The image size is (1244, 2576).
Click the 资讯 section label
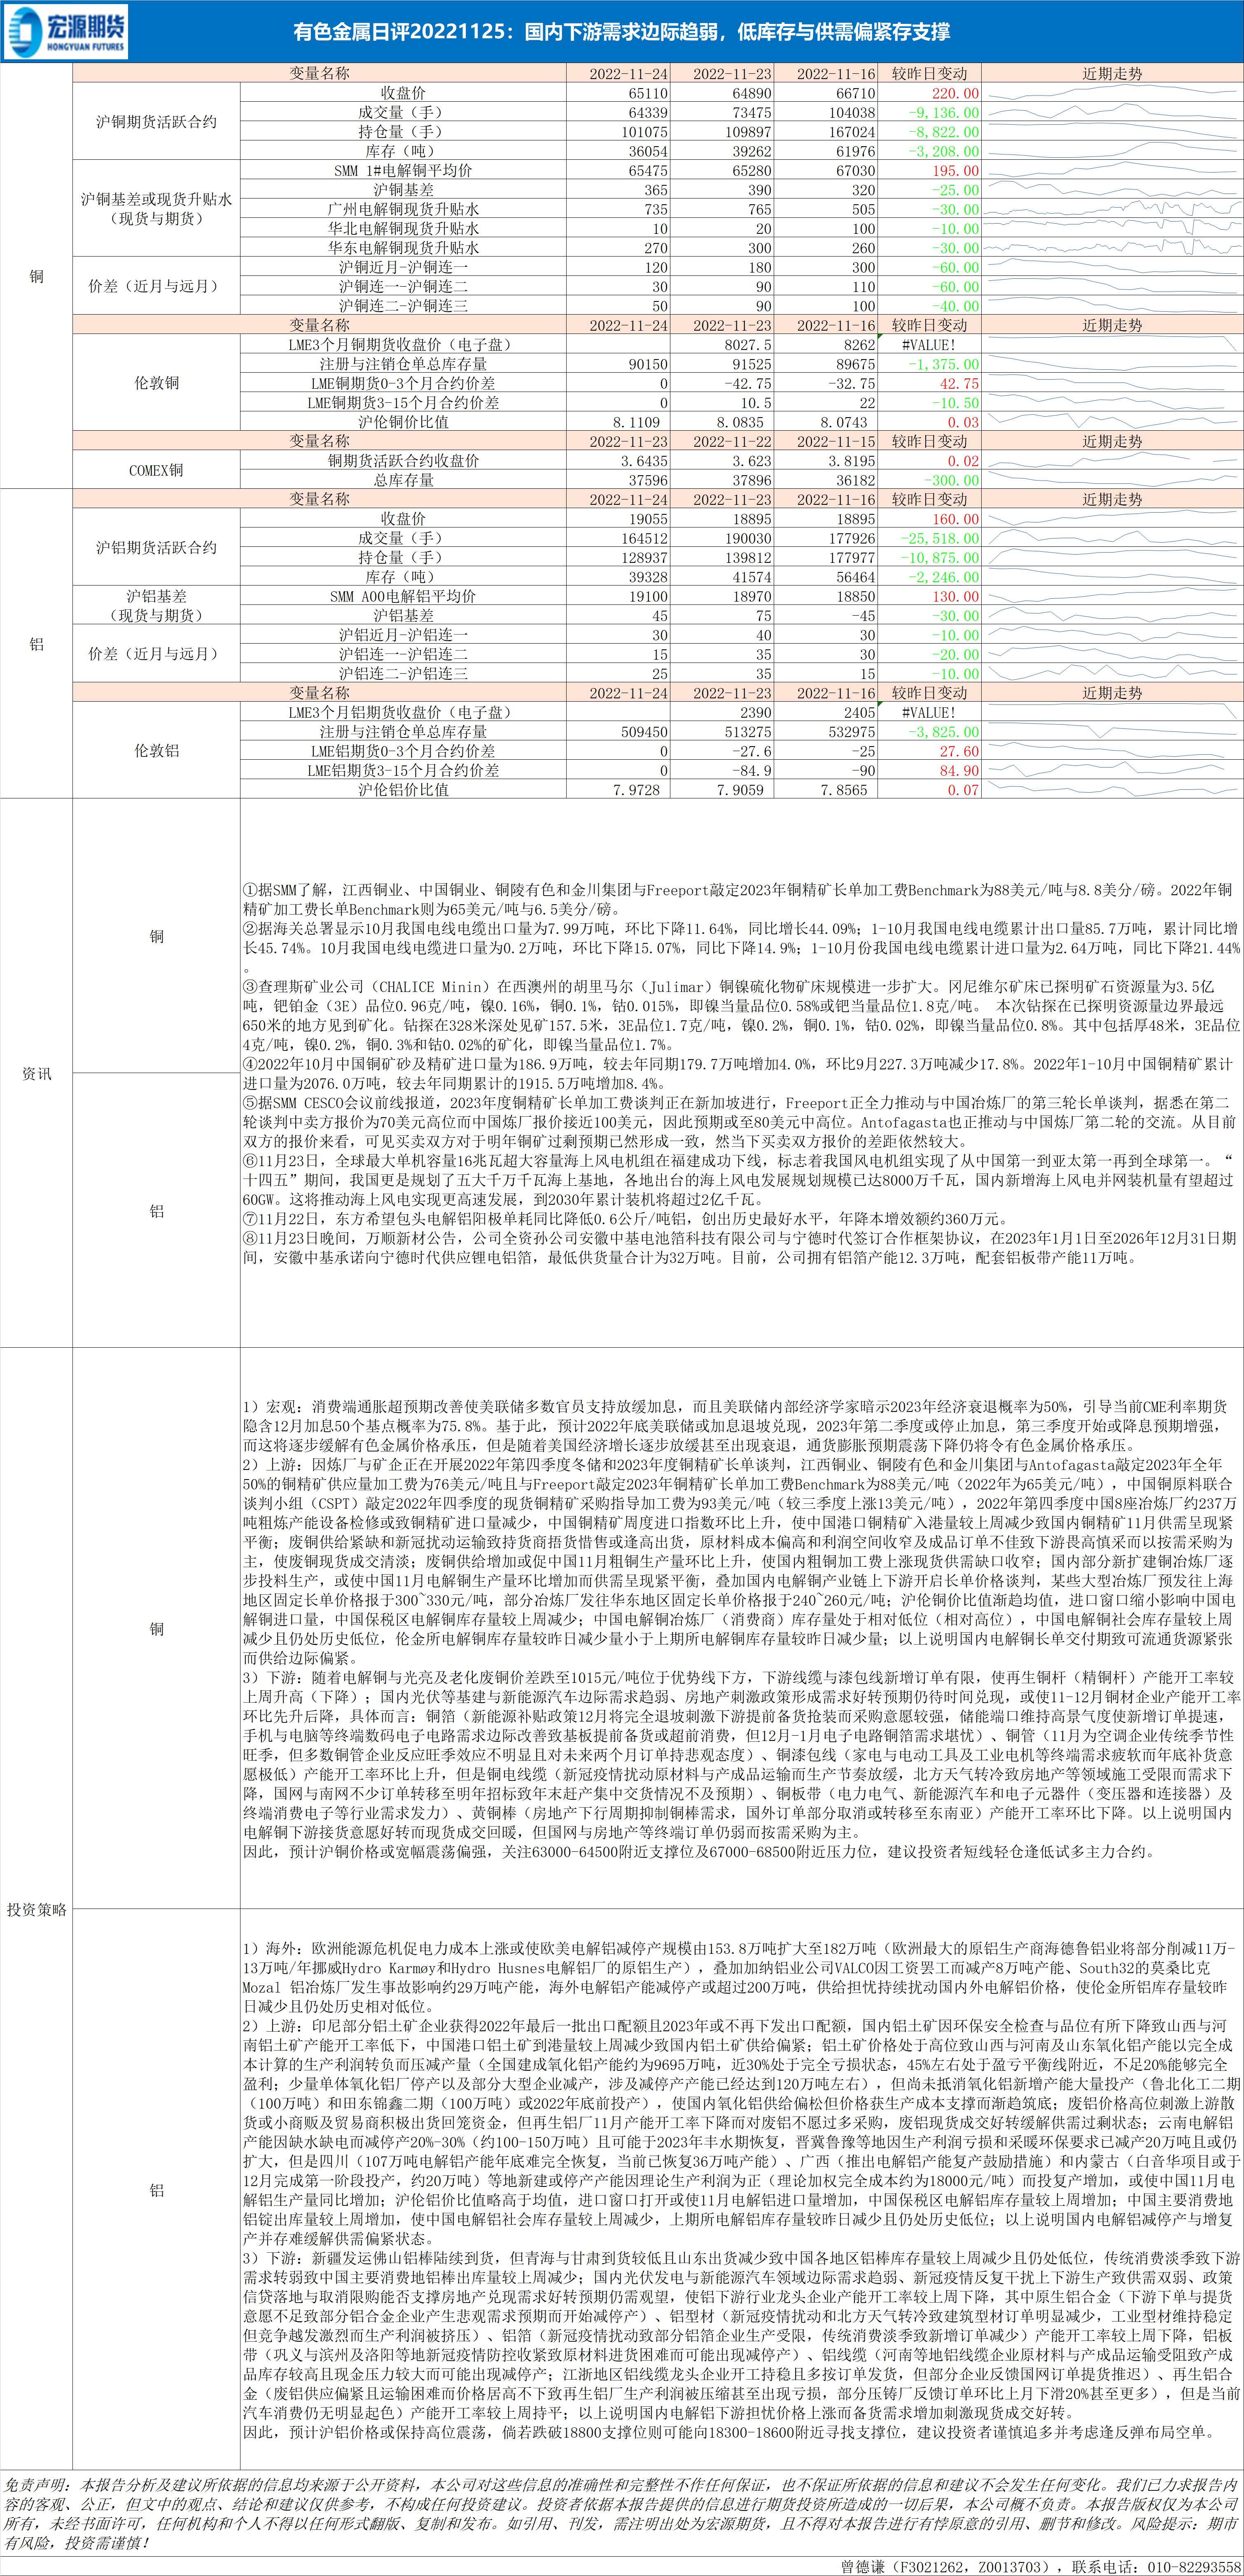pos(37,1073)
